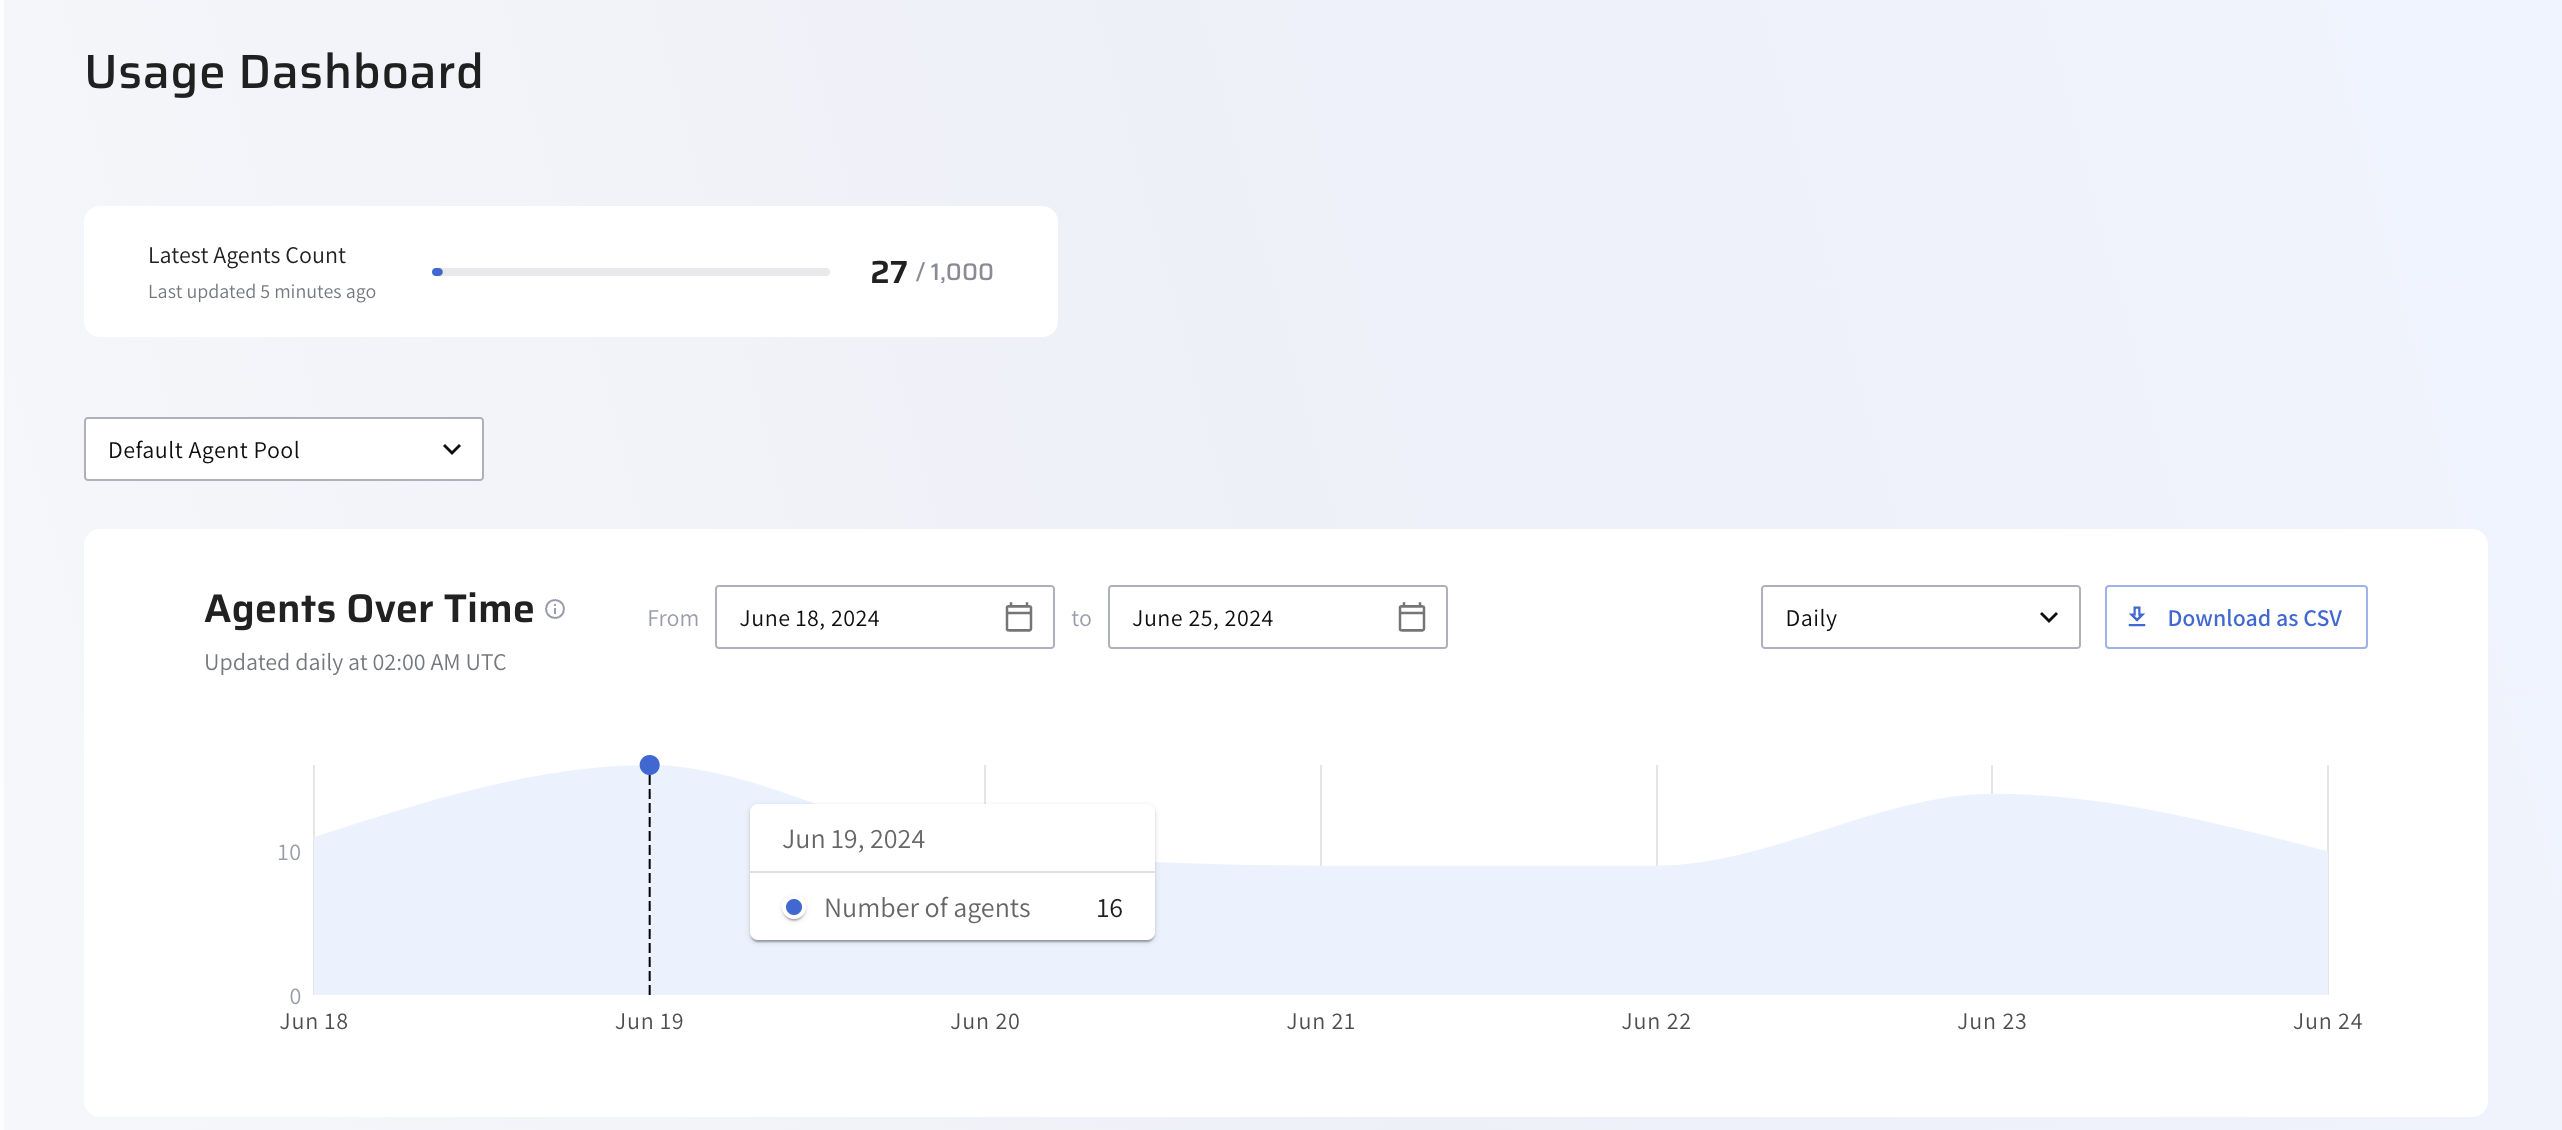Click the Jun 24 label on chart axis

[2326, 1022]
